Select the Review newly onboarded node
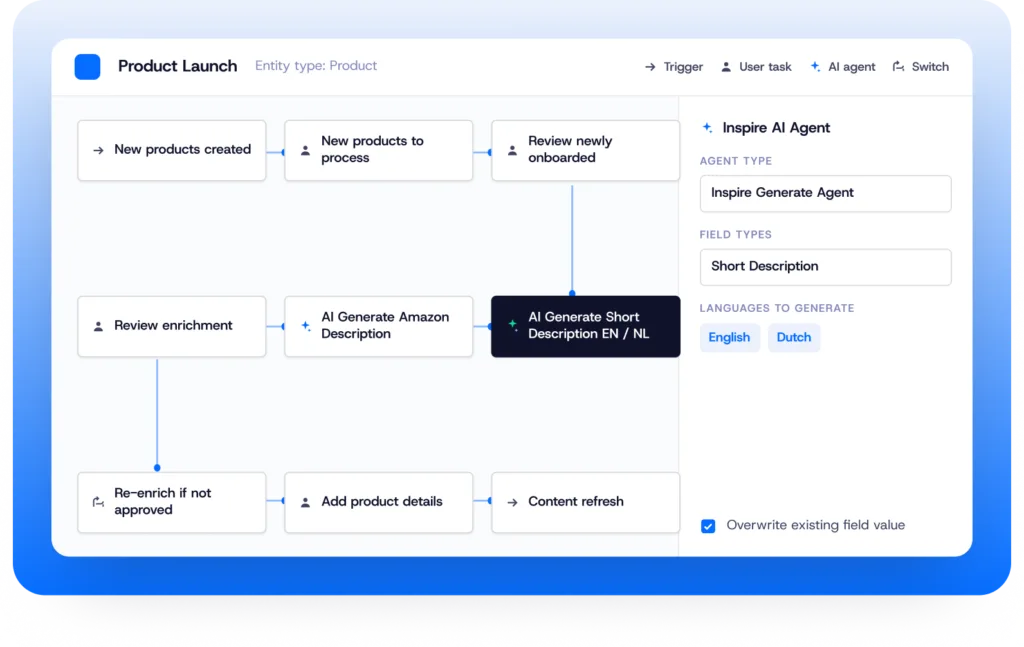1024x647 pixels. (586, 150)
